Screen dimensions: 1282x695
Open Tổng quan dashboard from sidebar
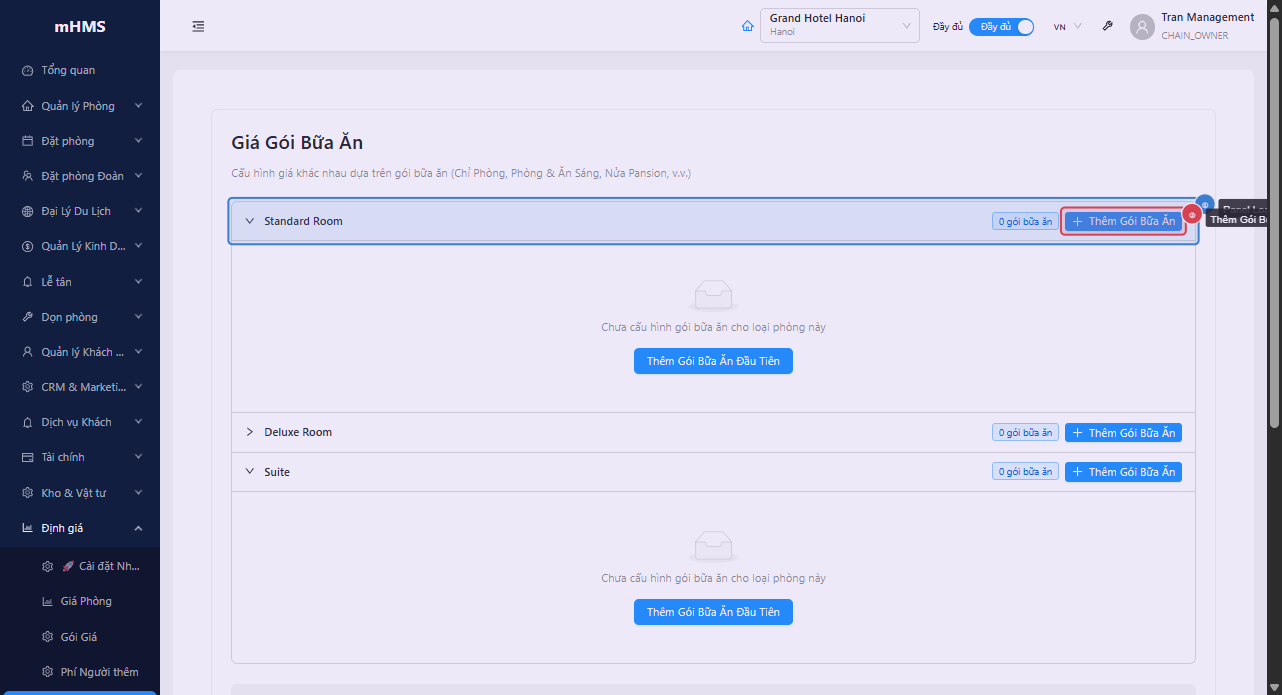[68, 71]
